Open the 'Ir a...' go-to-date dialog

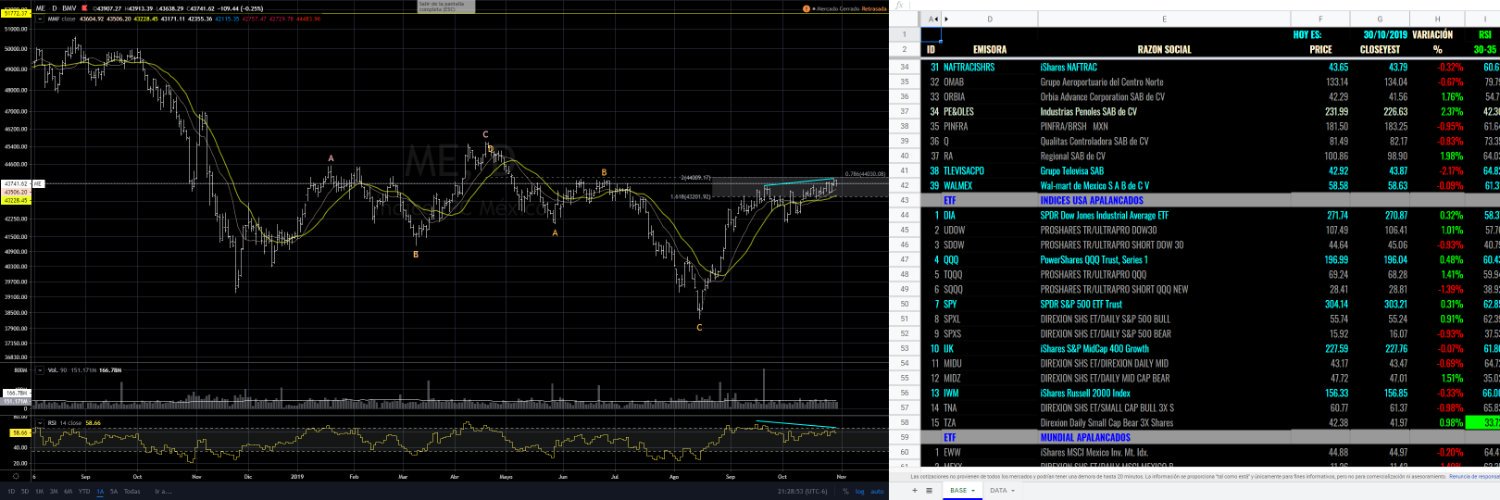pos(163,491)
